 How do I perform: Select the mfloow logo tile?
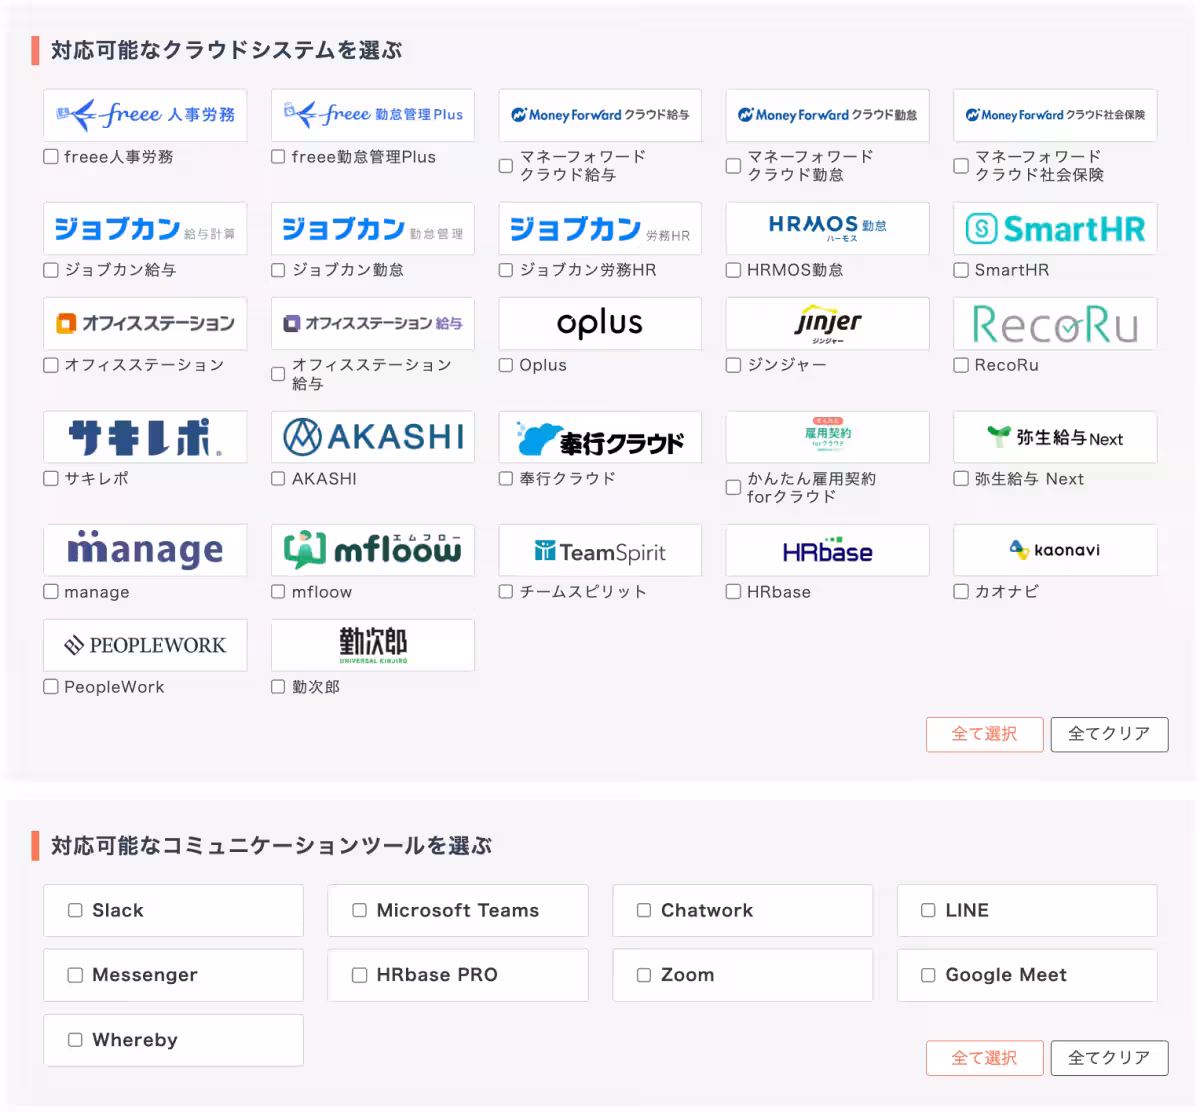tap(373, 550)
